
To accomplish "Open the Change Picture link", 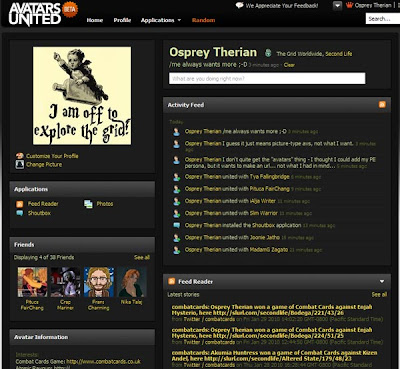I will pos(44,164).
